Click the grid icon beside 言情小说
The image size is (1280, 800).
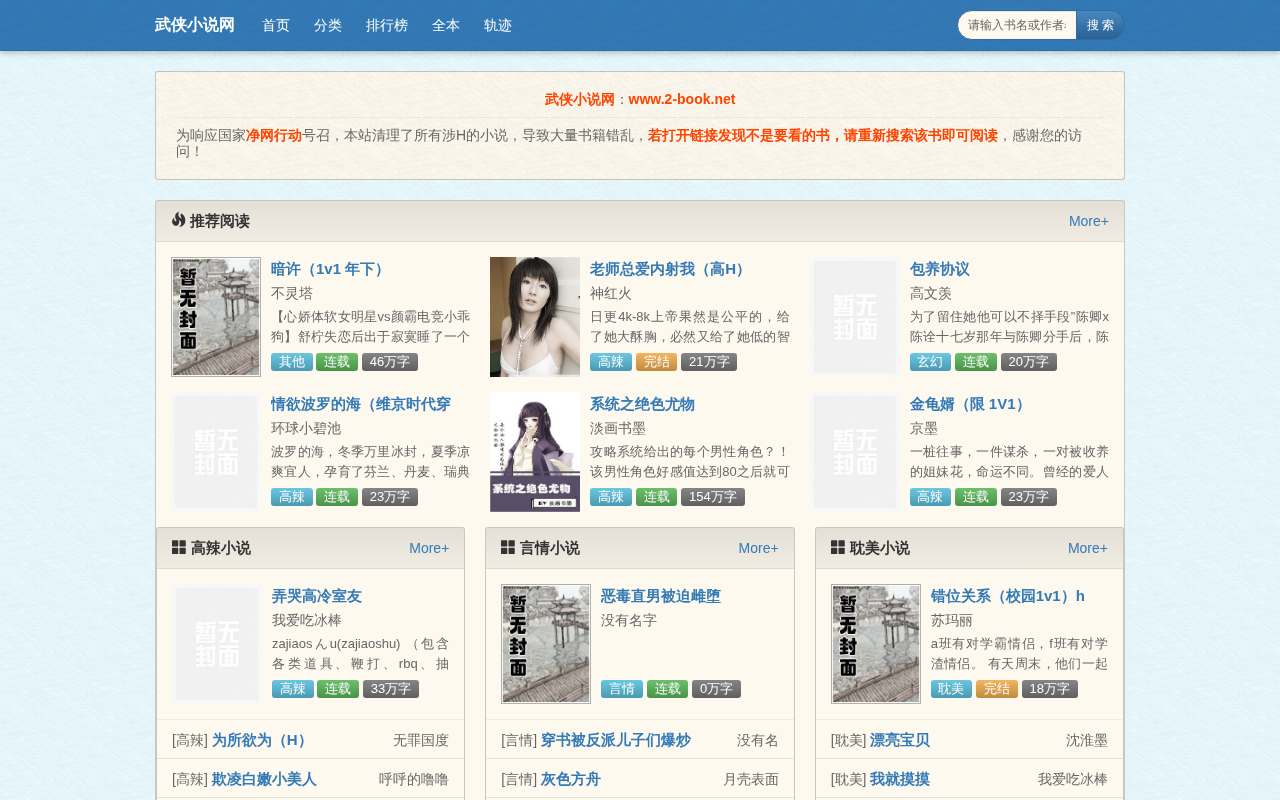[x=508, y=547]
